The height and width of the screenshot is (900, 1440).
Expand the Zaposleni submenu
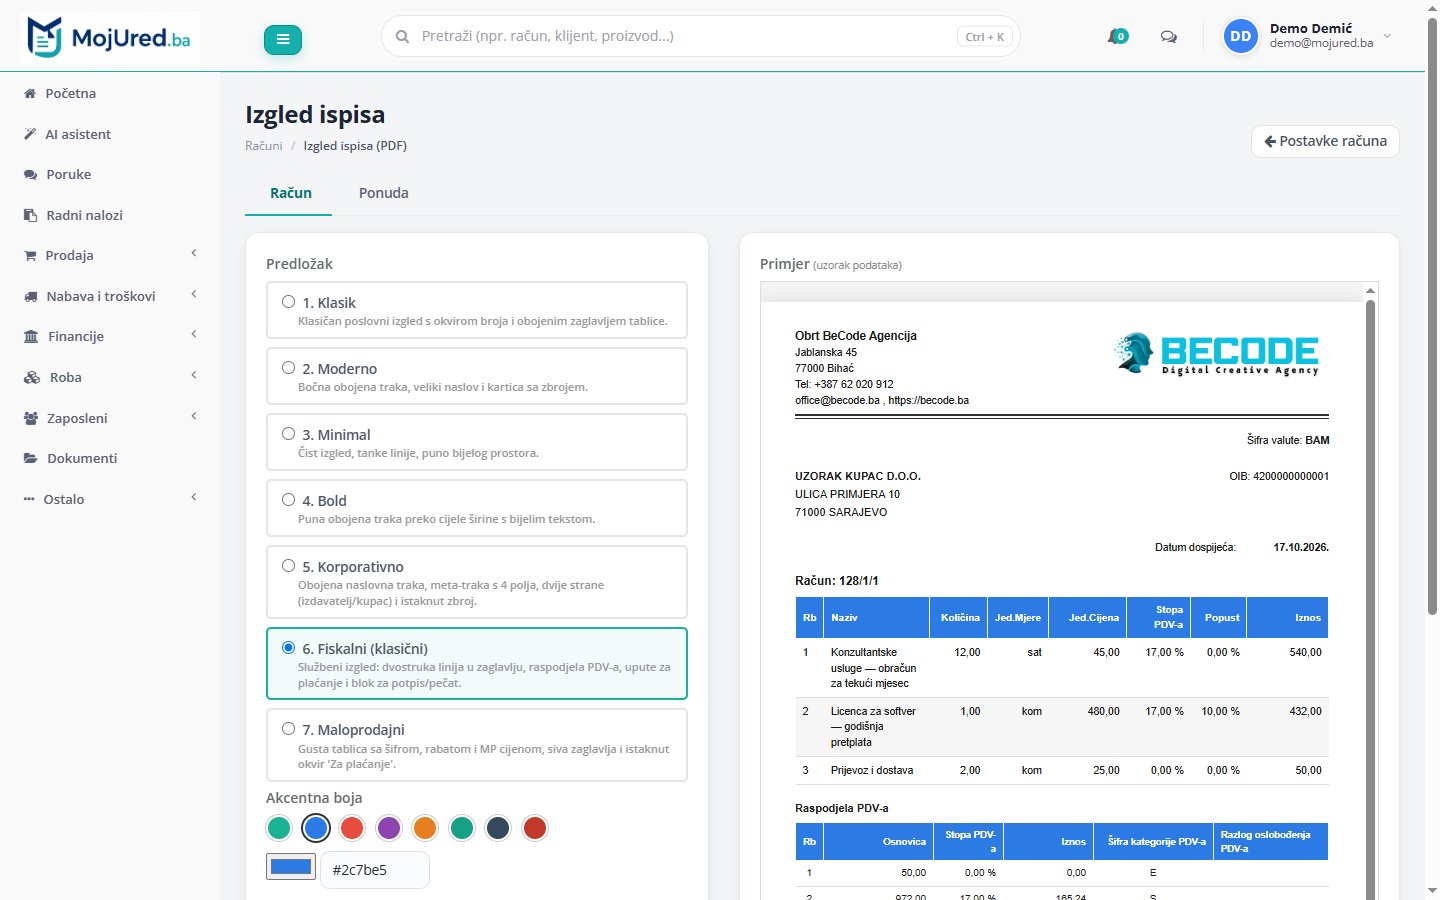click(x=110, y=418)
